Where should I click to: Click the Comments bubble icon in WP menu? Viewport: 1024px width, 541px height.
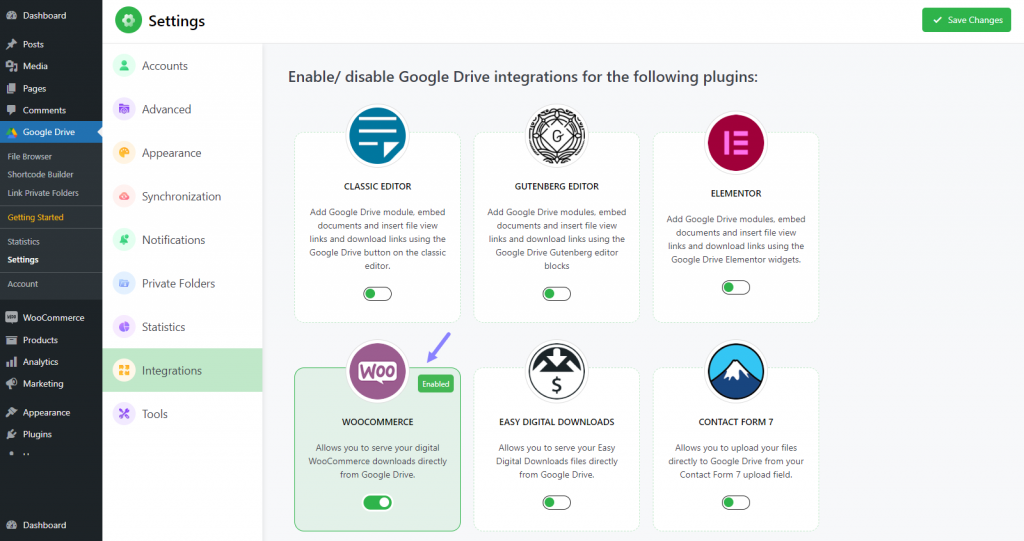tap(12, 110)
